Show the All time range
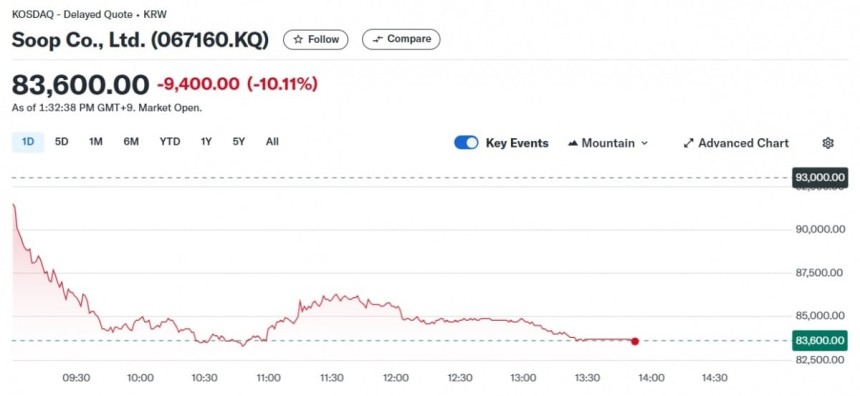860x396 pixels. tap(272, 142)
